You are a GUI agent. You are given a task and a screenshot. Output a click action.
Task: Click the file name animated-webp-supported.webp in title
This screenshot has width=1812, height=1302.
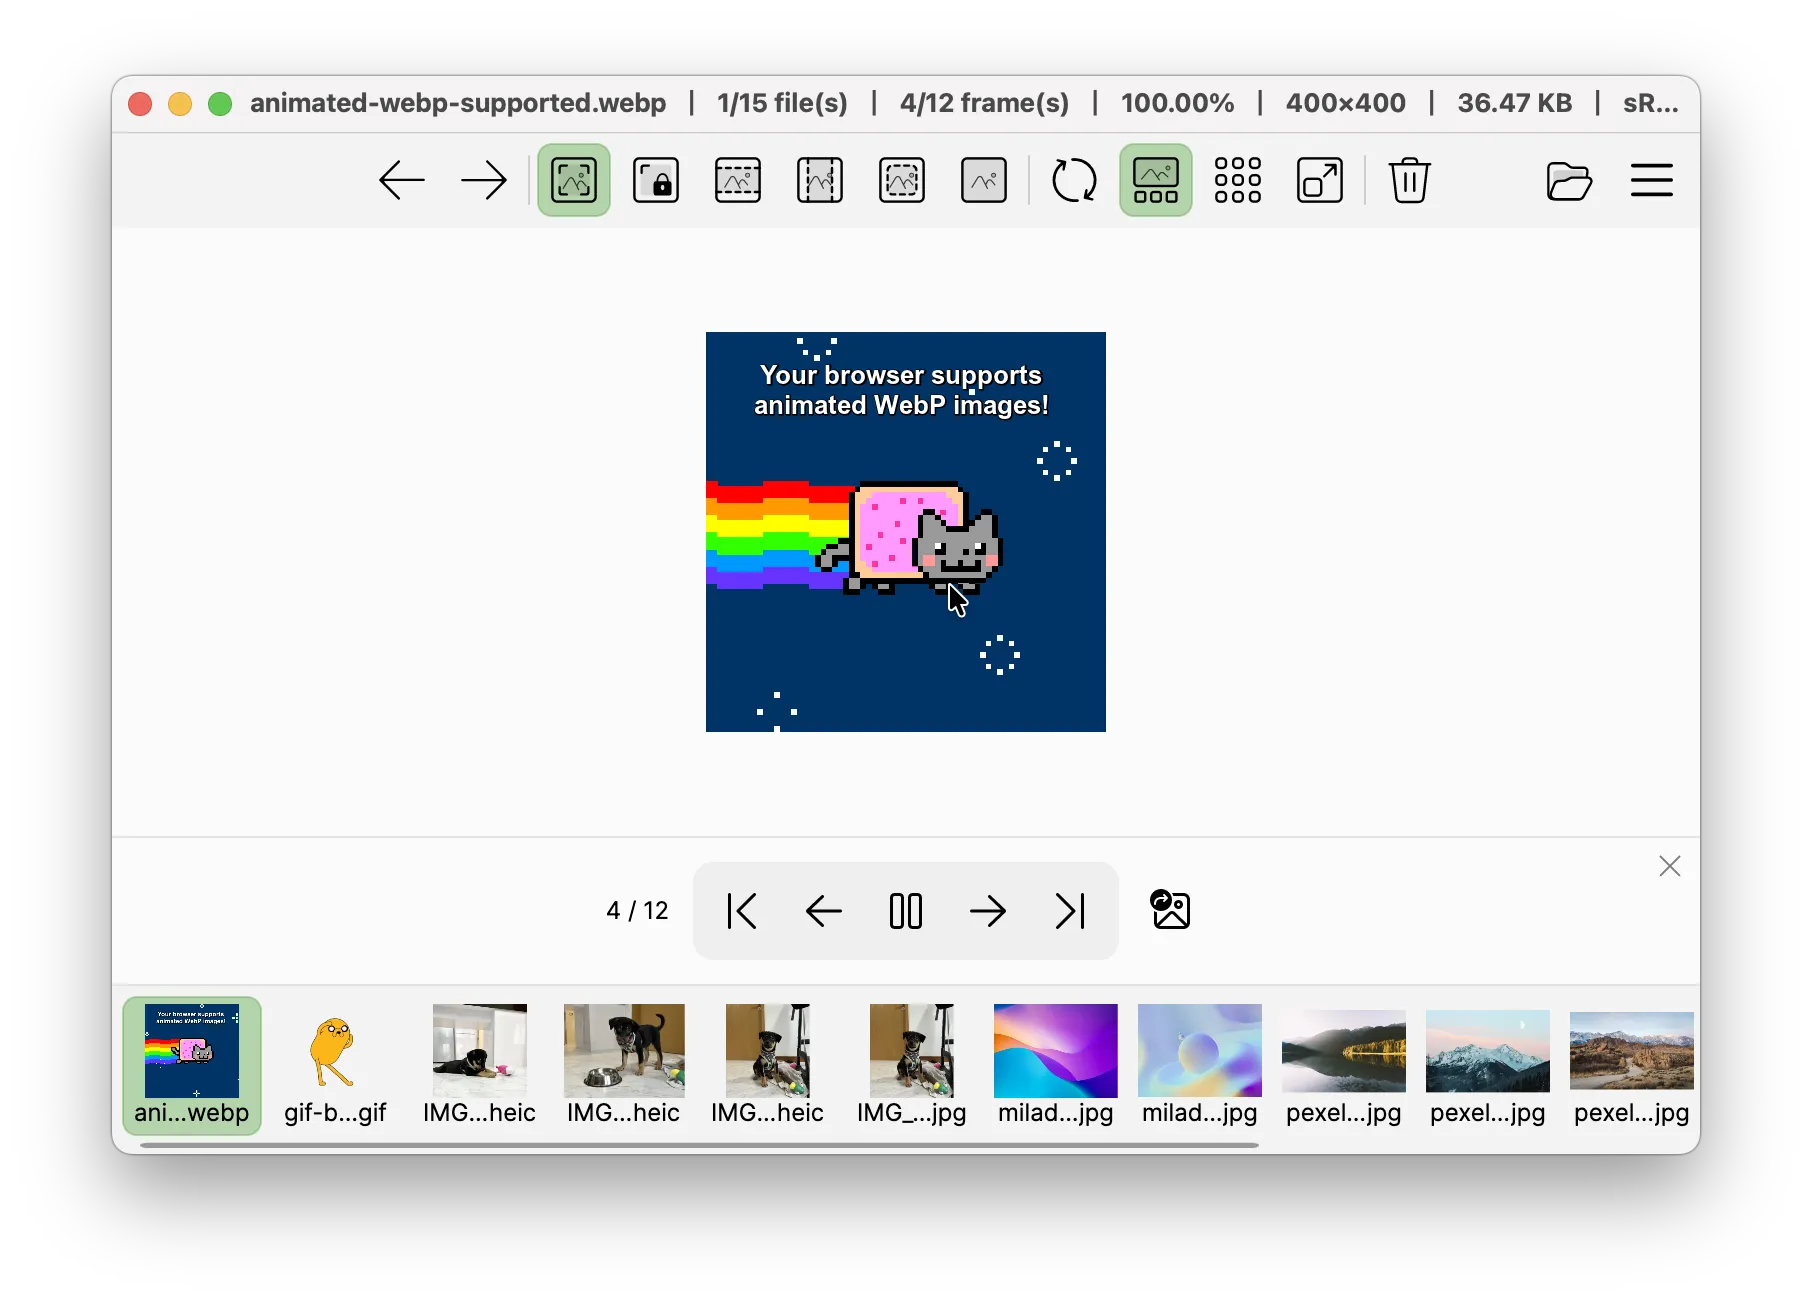click(x=458, y=103)
